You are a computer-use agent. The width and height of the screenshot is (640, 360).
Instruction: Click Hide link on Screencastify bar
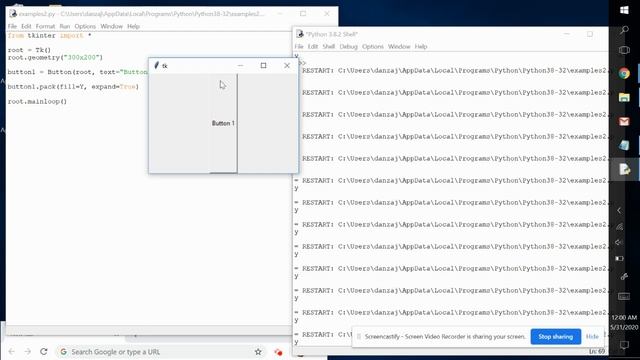click(x=592, y=337)
